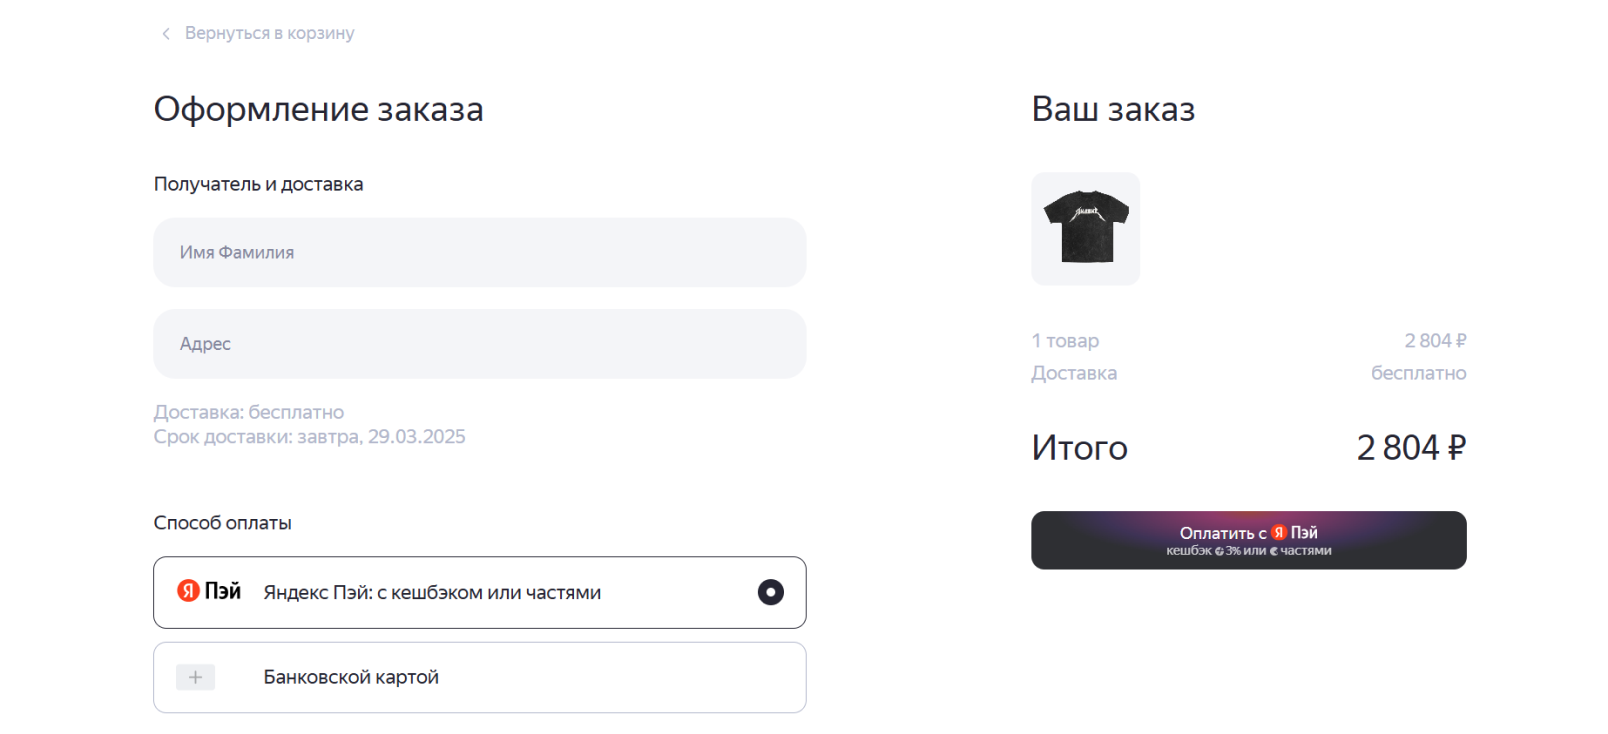The image size is (1608, 734).
Task: Choose "Банковской картой" payment option
Action: (351, 678)
